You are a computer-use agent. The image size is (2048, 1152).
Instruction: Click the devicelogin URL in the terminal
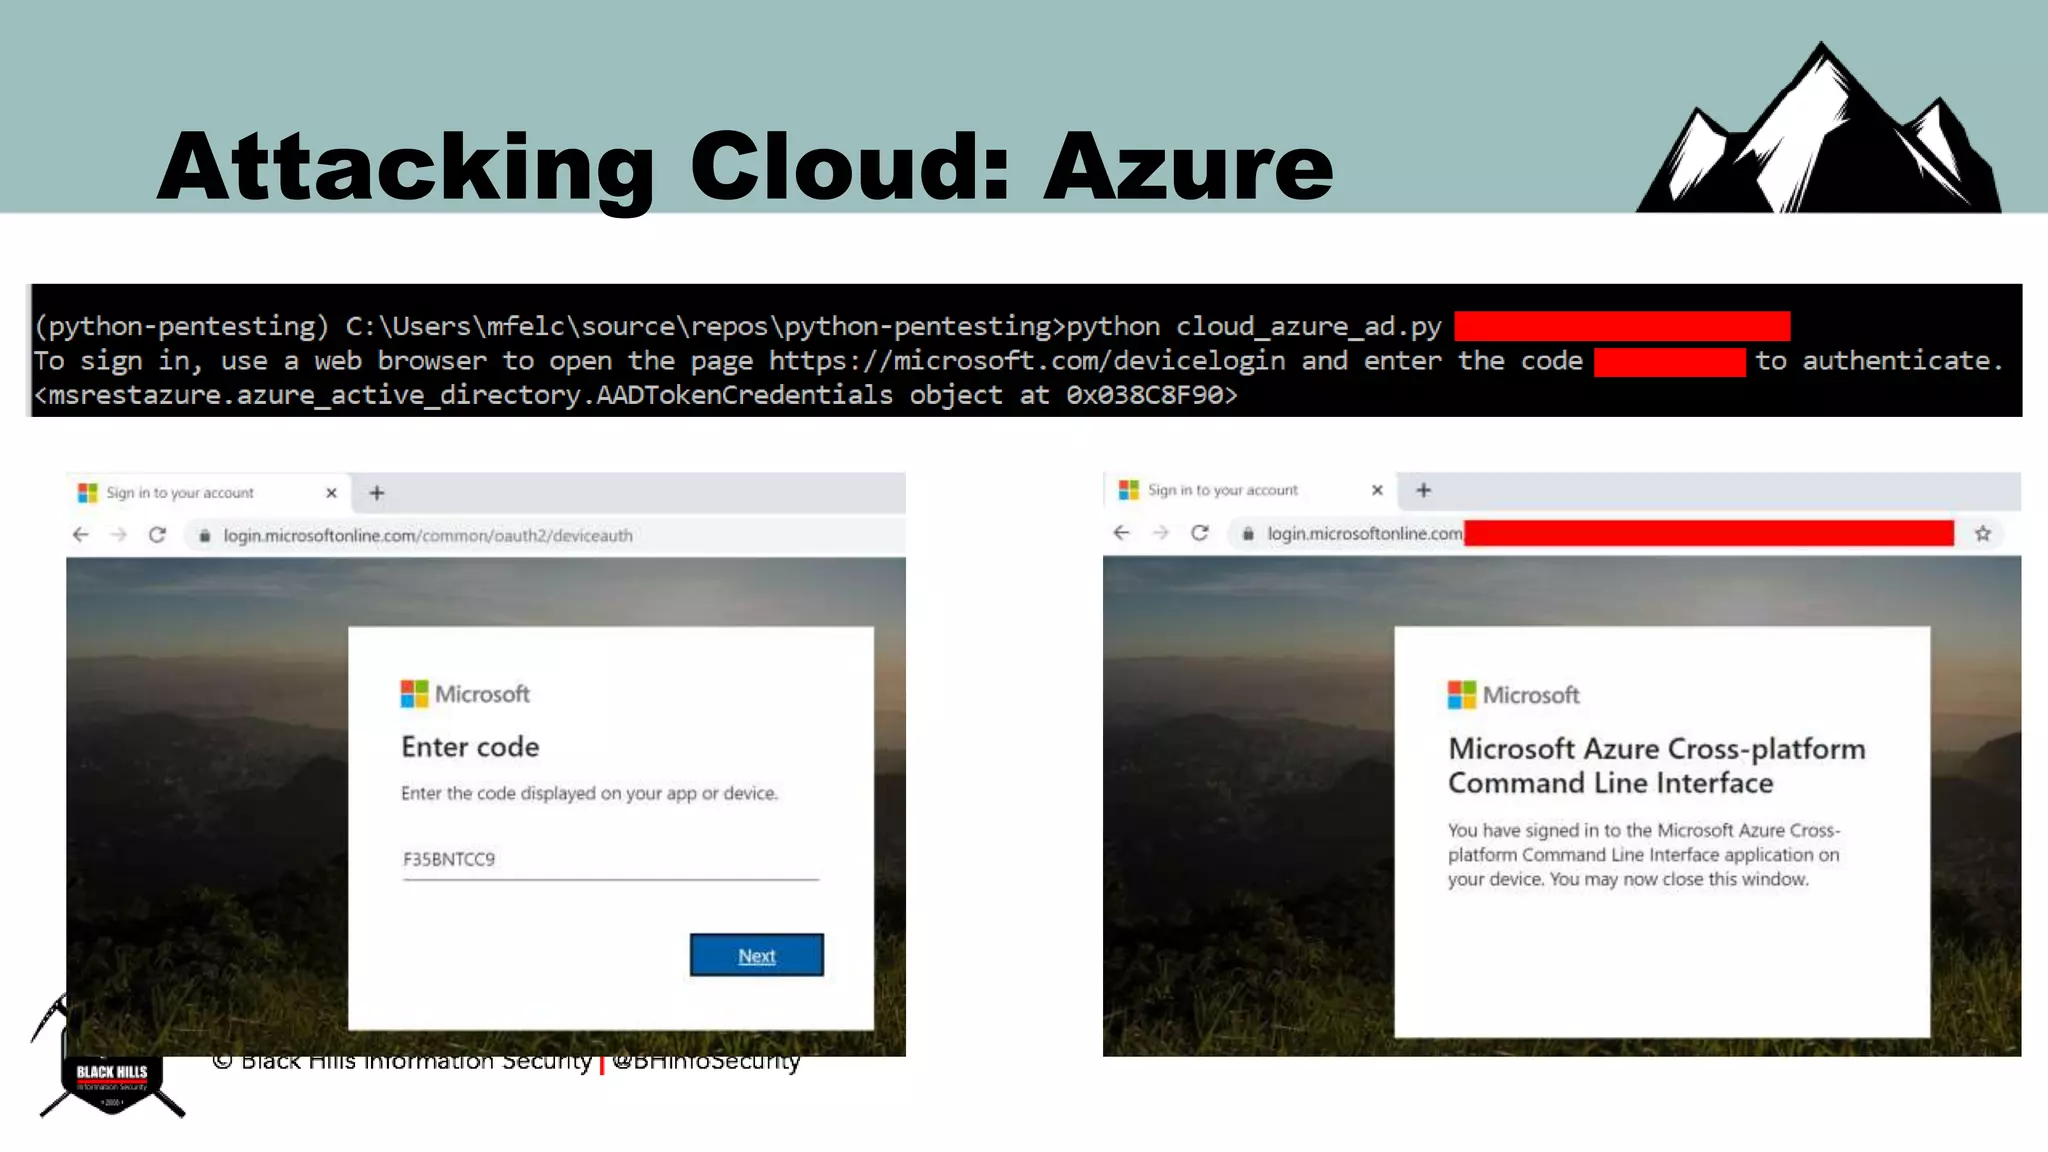pyautogui.click(x=1027, y=361)
